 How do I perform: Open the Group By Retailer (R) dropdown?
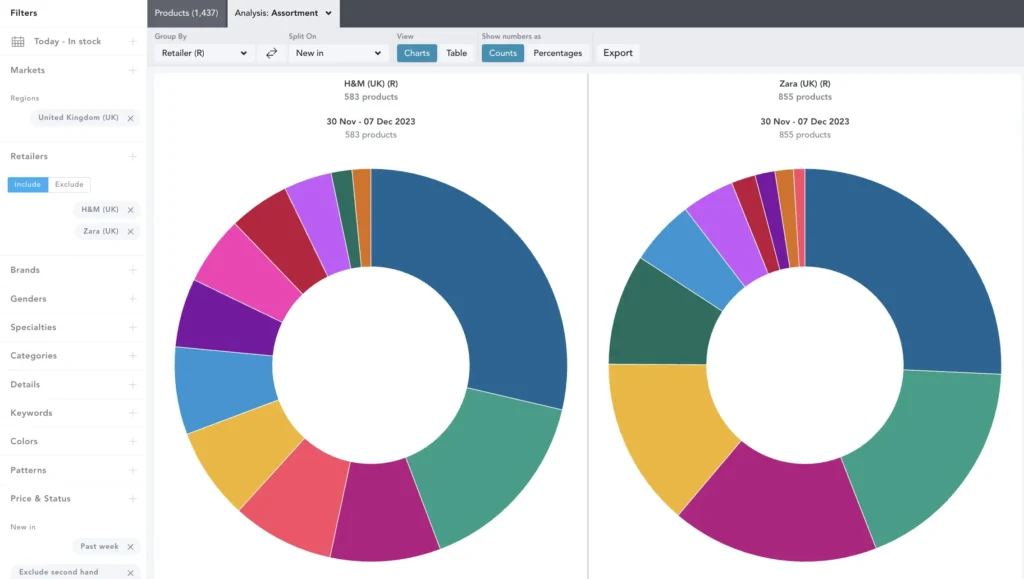click(204, 53)
